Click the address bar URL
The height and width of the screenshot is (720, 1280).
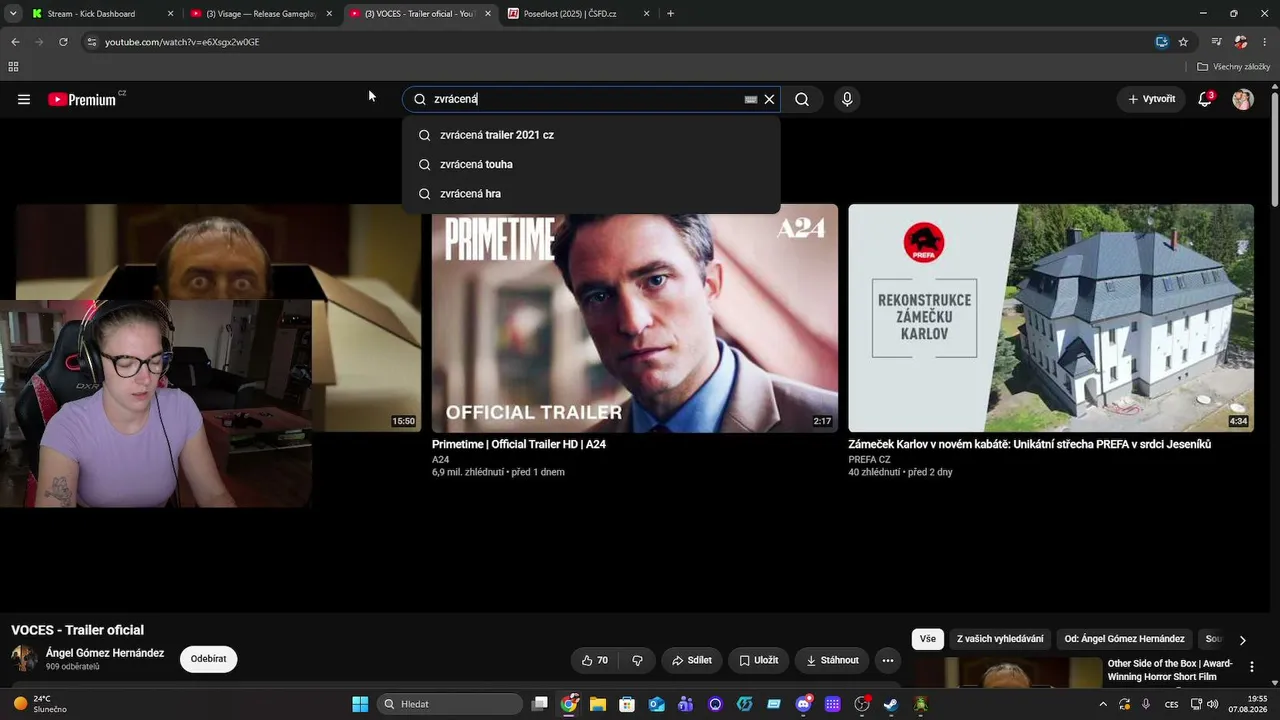(x=182, y=42)
